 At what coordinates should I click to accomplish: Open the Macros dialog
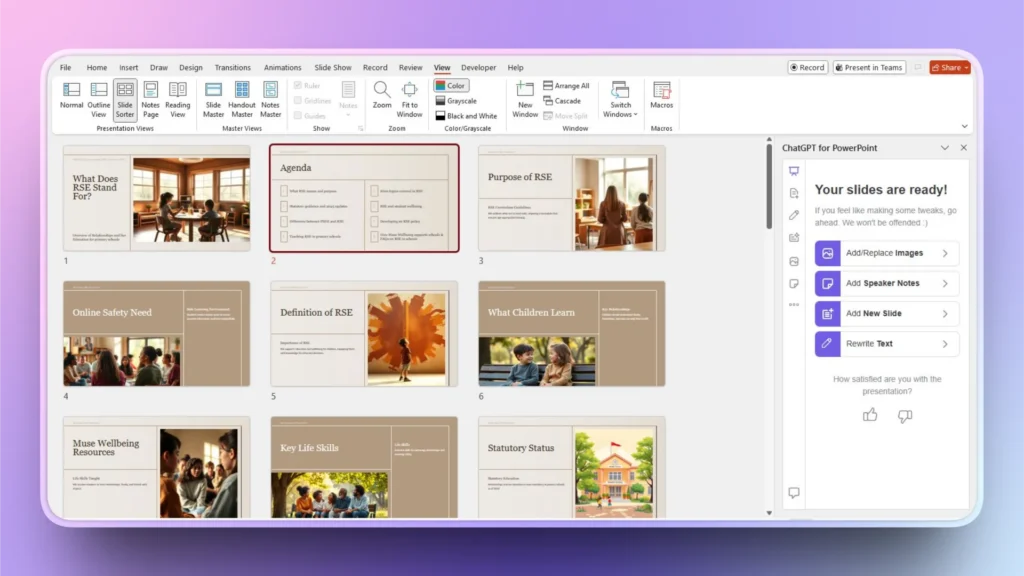click(x=661, y=100)
